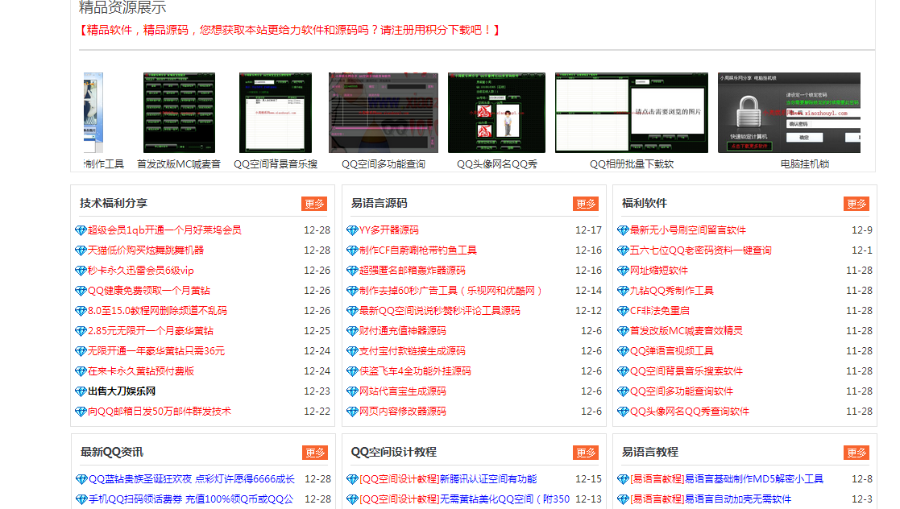Open link QQ空间多功能查询软件
This screenshot has height=509, width=900.
(681, 391)
